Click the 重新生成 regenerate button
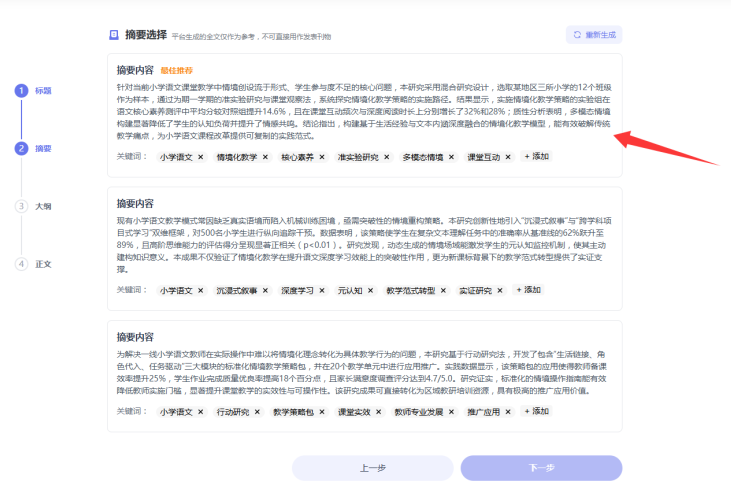This screenshot has height=496, width=731. [x=594, y=35]
